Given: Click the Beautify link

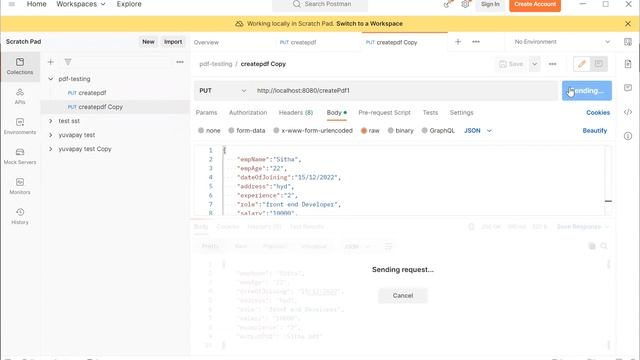Looking at the screenshot, I should click(x=595, y=131).
